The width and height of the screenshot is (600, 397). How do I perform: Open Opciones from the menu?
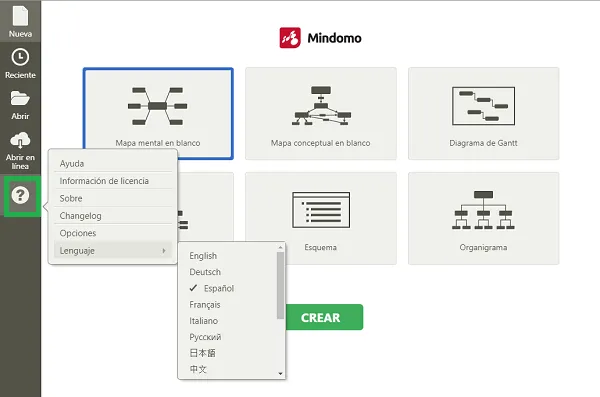coord(113,233)
